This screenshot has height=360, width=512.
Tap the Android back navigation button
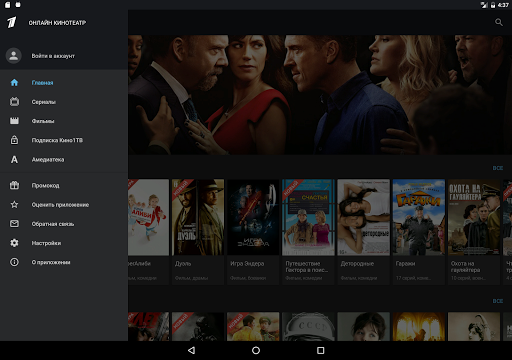pos(191,350)
